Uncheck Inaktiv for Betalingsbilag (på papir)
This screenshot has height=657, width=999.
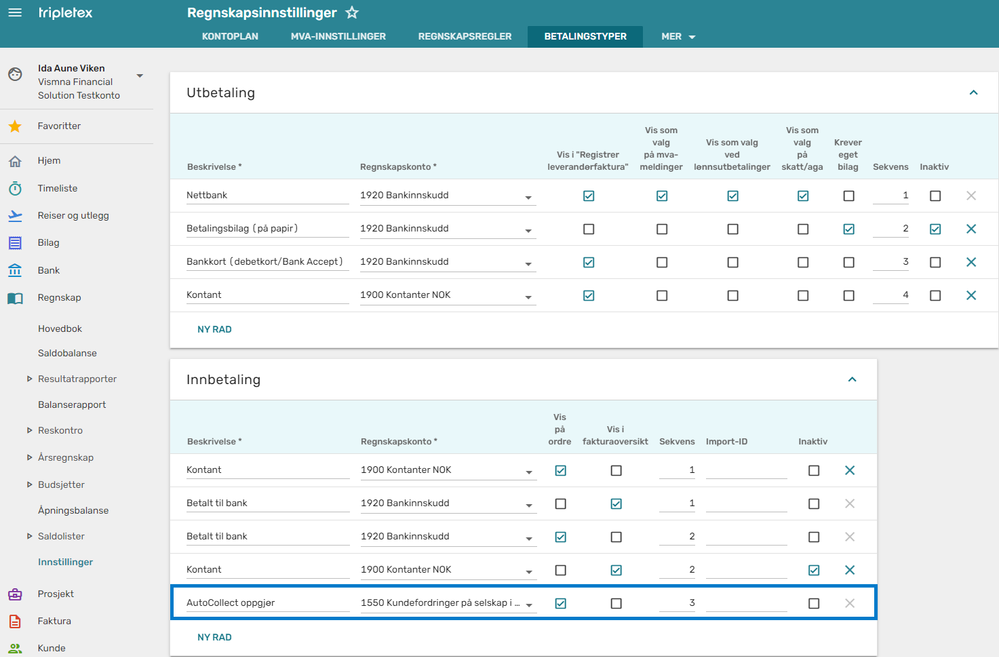click(935, 229)
